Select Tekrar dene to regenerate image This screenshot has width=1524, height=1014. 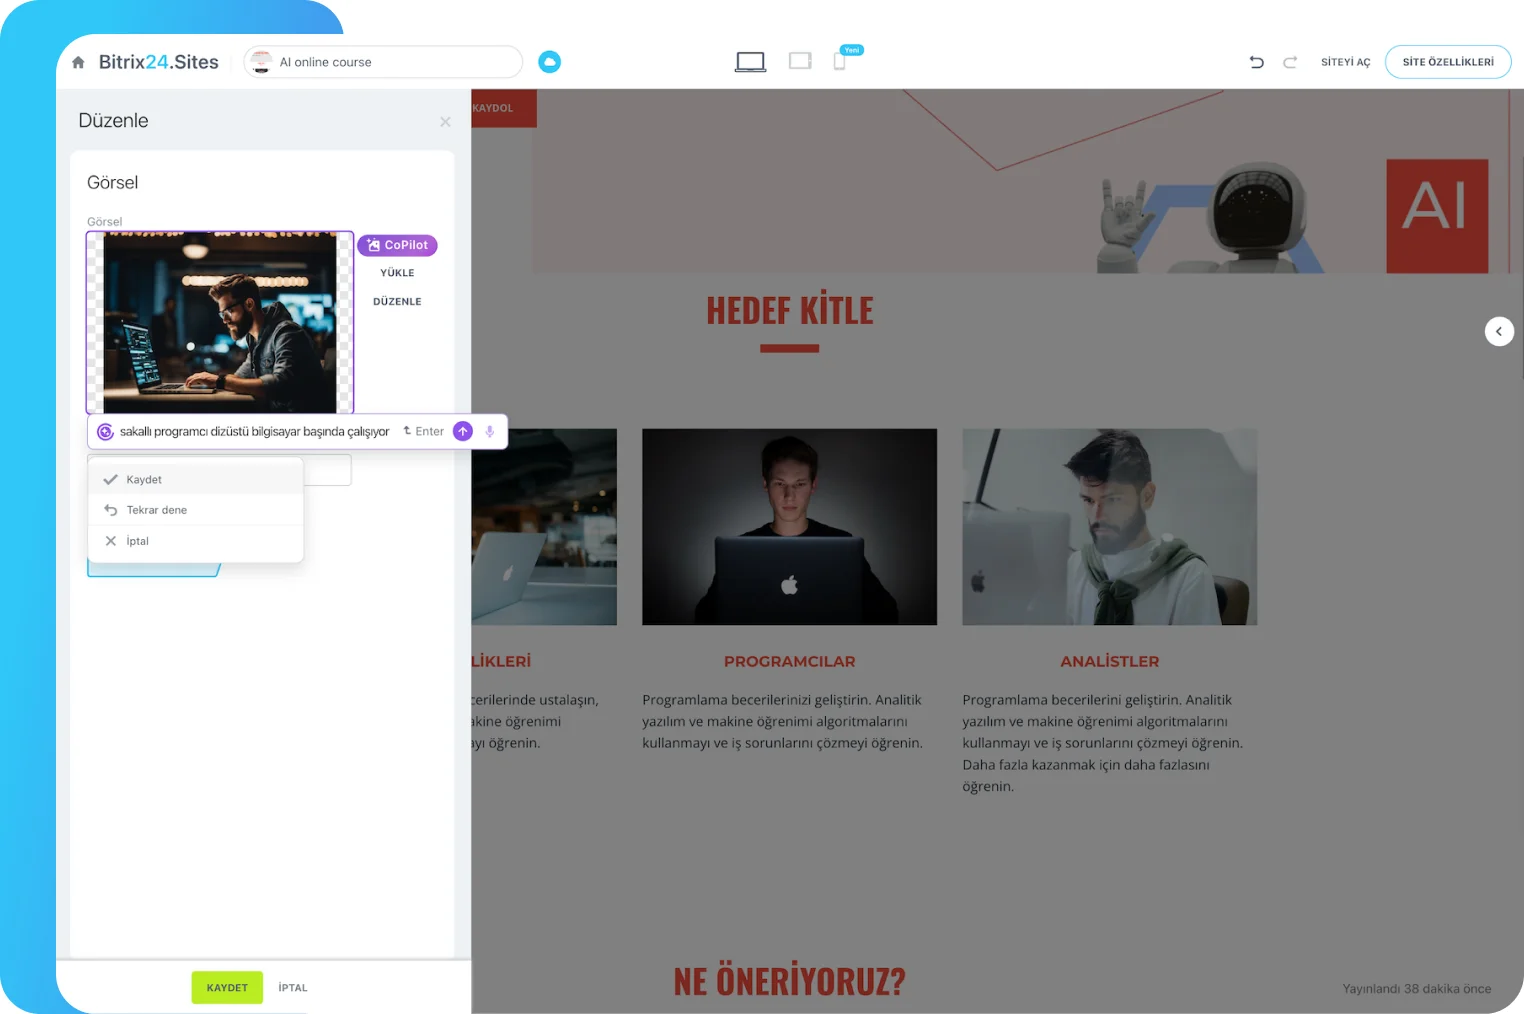click(x=156, y=510)
